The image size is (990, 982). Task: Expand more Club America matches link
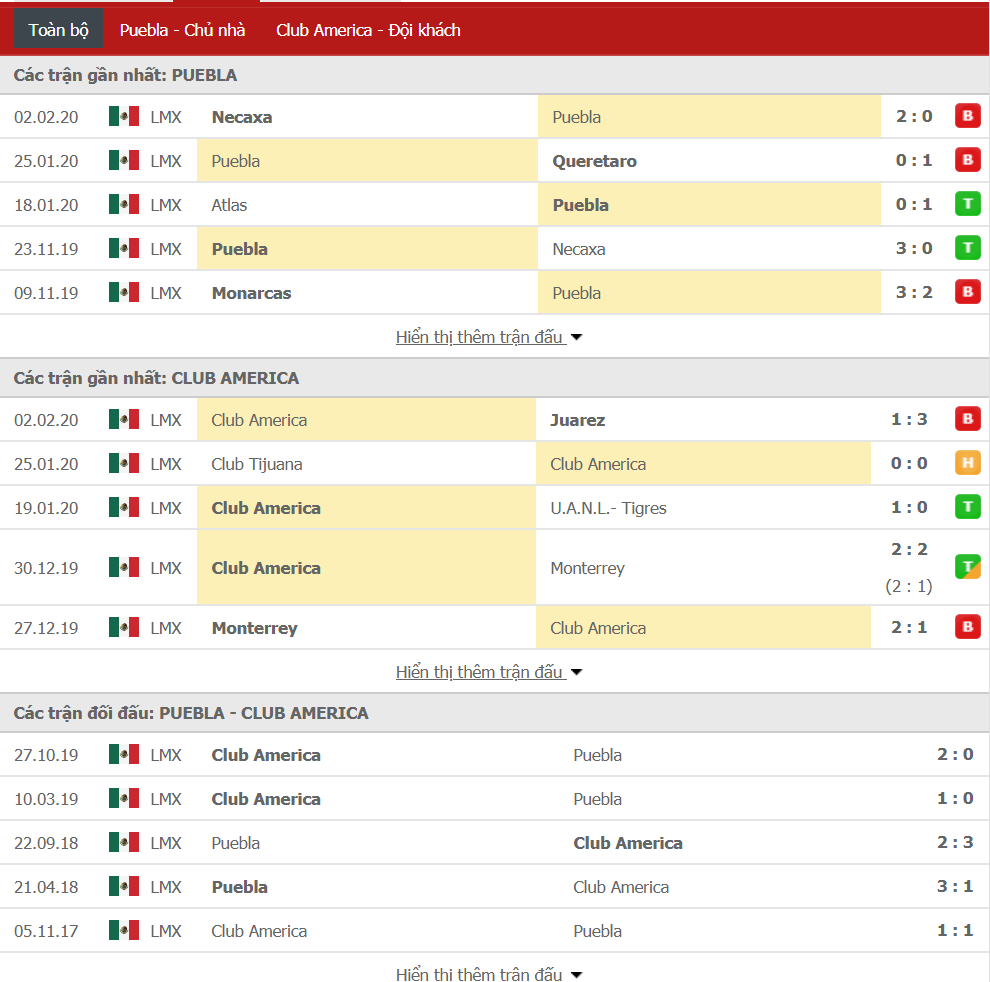(x=489, y=671)
